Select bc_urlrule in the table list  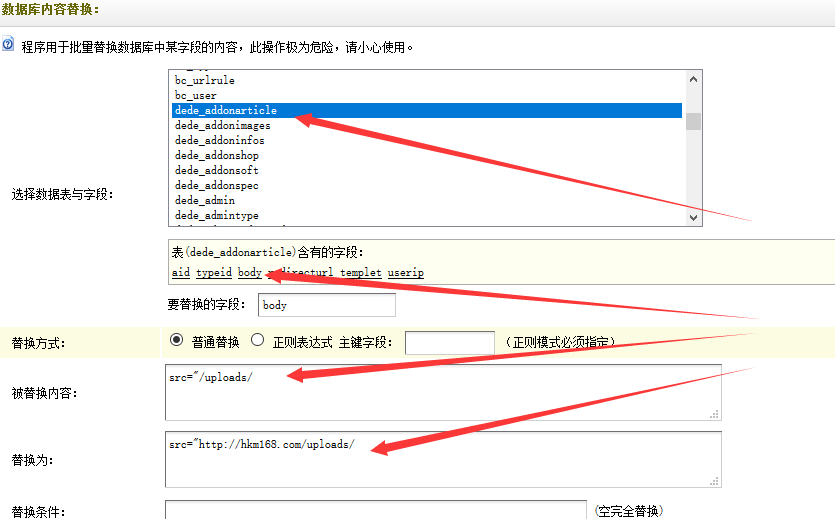(427, 80)
